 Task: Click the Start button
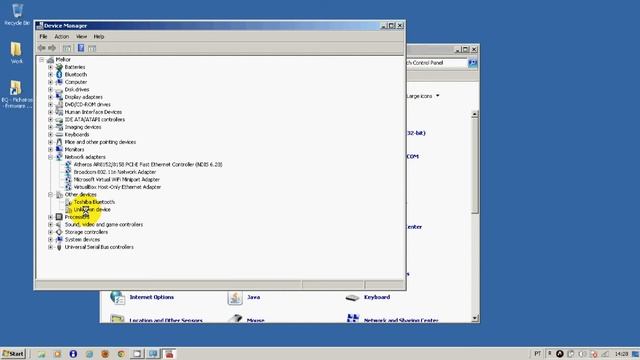pos(13,354)
